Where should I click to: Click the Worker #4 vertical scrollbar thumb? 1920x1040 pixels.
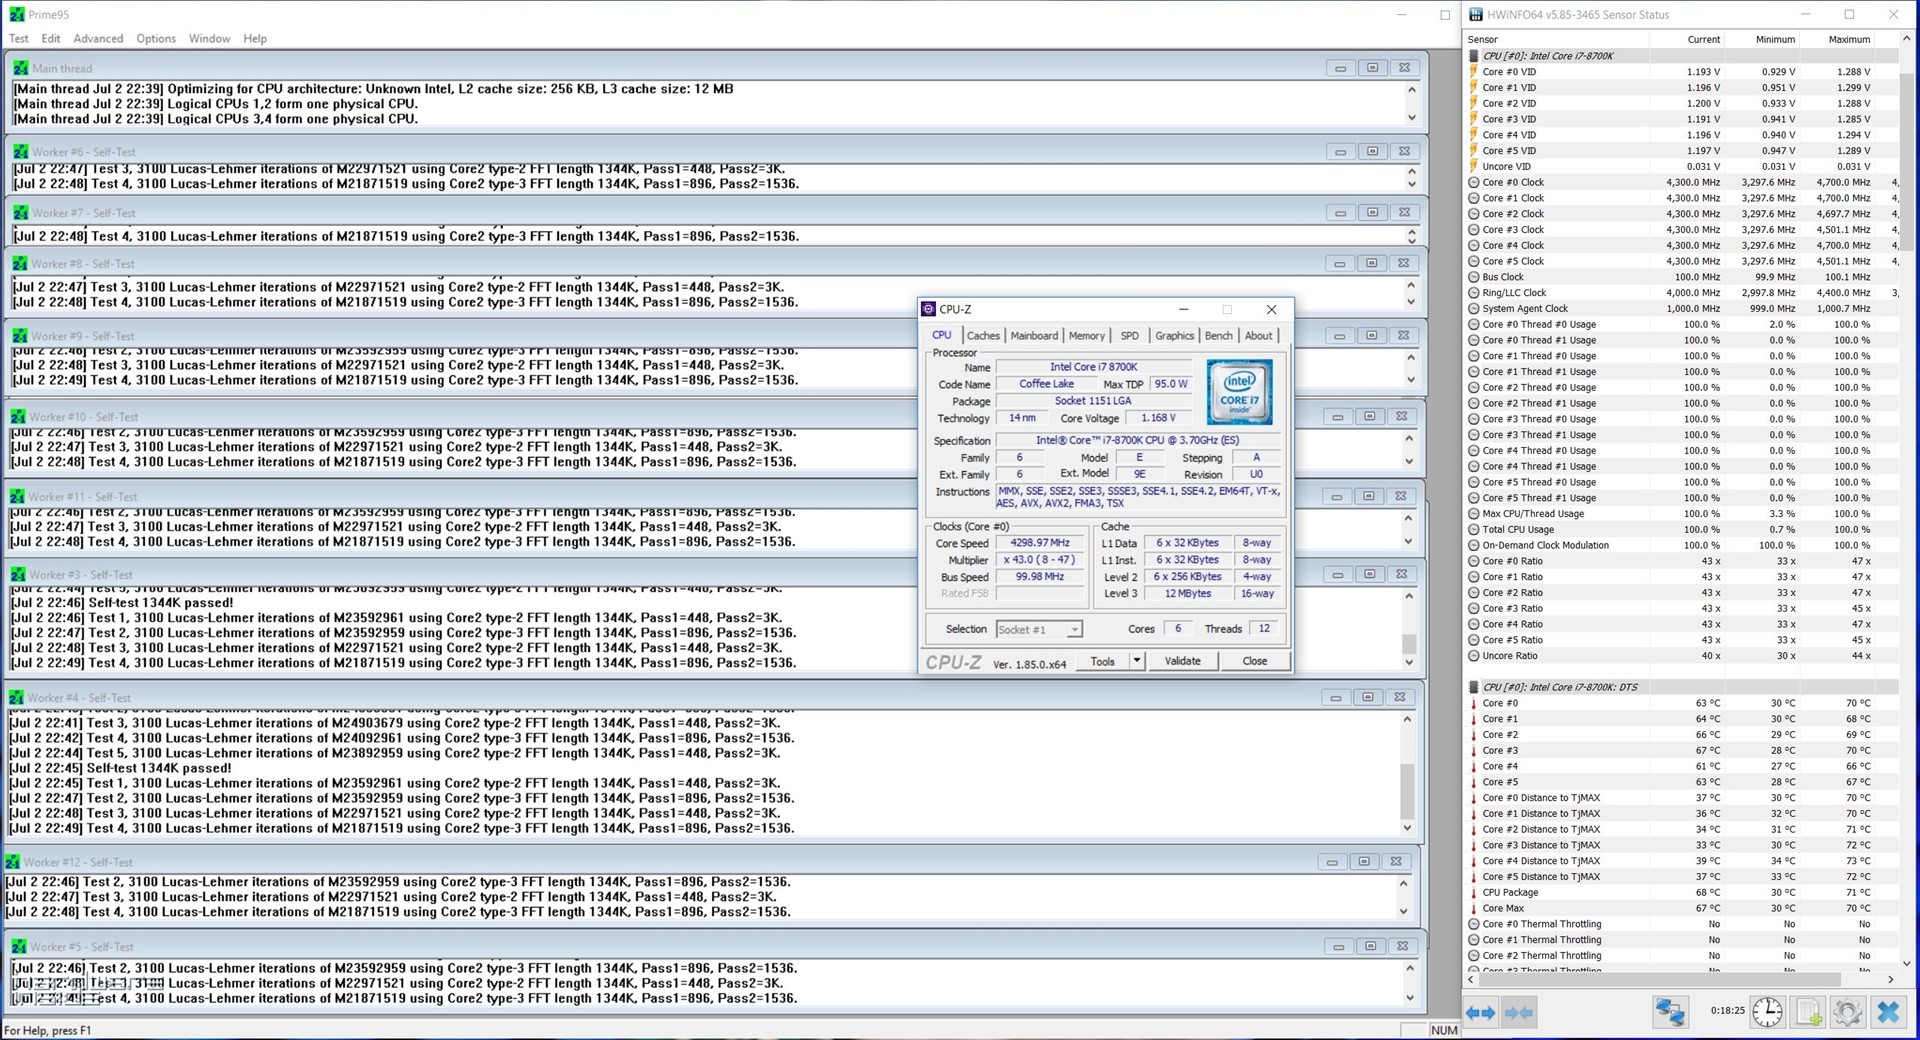point(1407,790)
